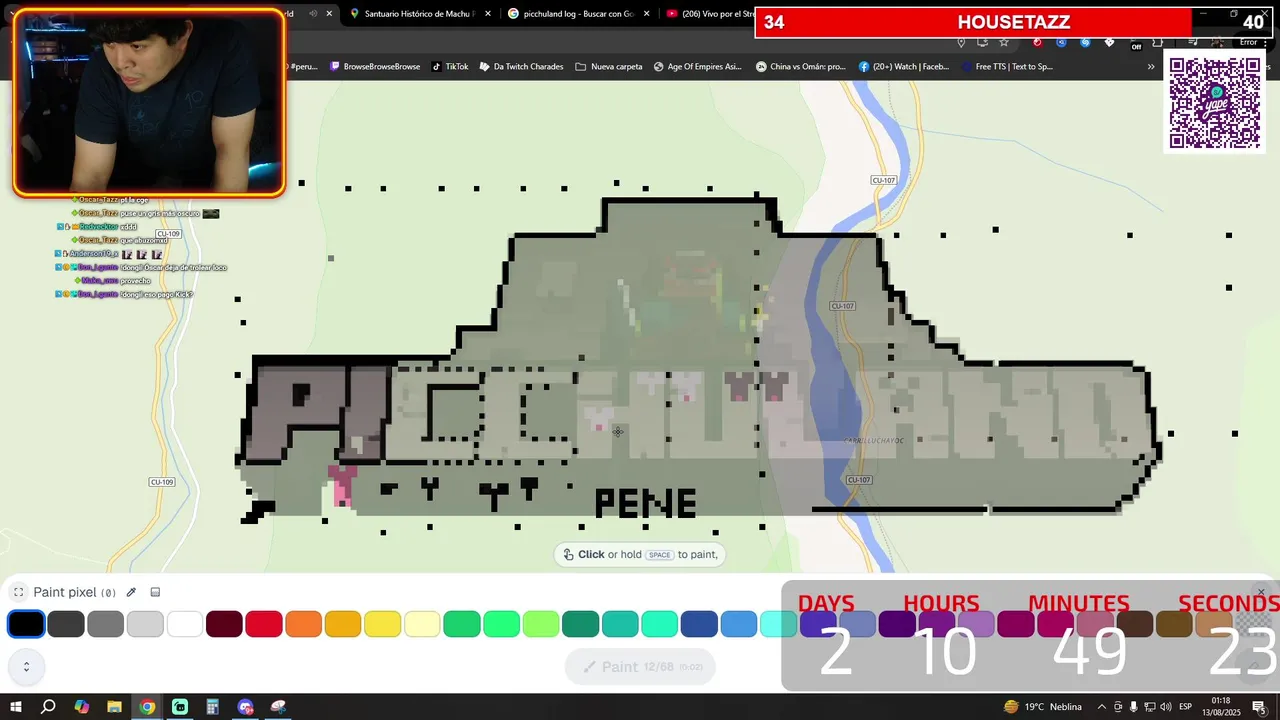Open Windows taskbar search
This screenshot has width=1280, height=720.
click(48, 707)
